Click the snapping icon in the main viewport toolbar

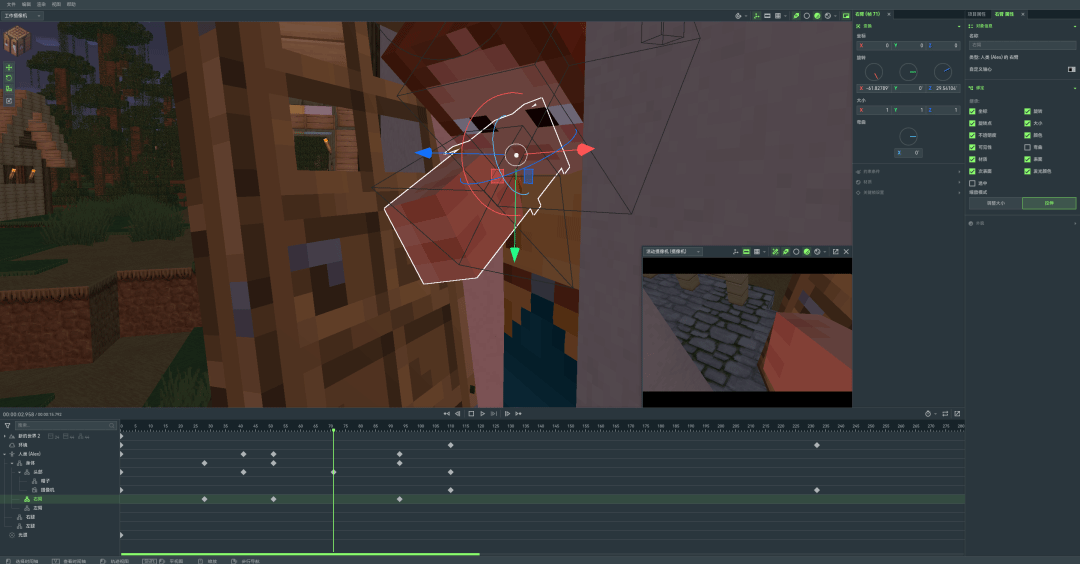pyautogui.click(x=738, y=16)
